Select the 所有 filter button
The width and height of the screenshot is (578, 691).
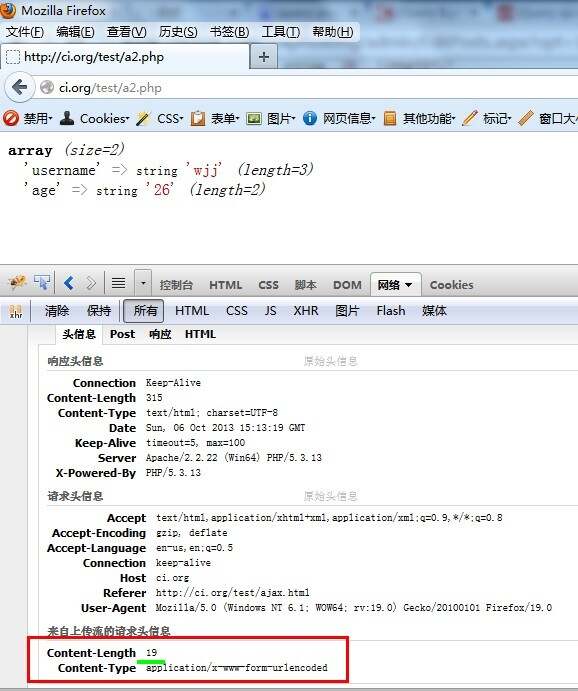tap(144, 311)
